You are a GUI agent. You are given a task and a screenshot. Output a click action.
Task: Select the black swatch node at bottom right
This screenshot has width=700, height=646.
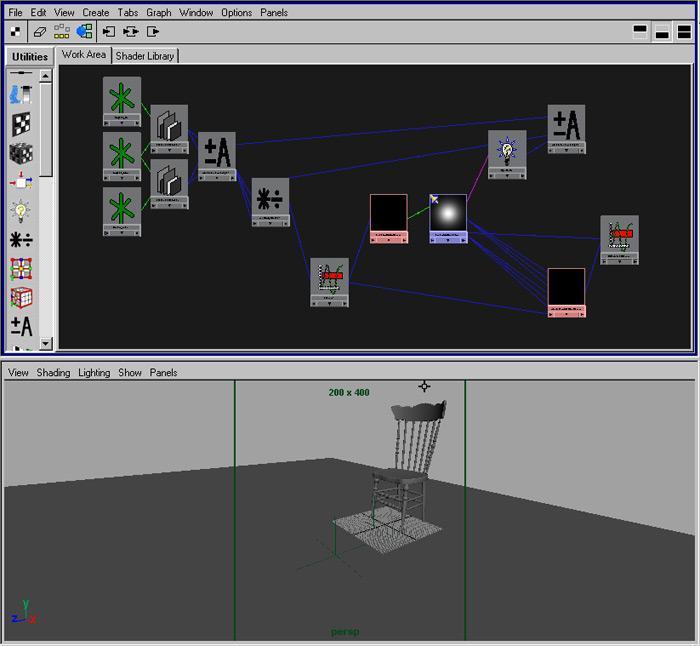coord(567,293)
